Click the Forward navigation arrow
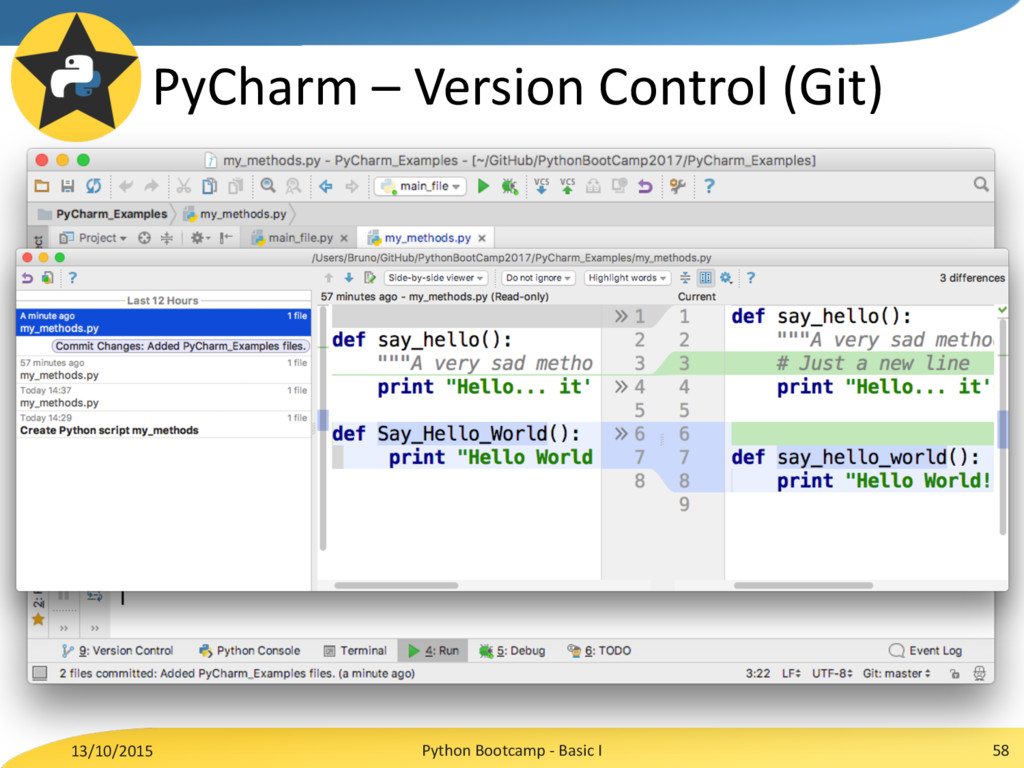Screen dimensions: 1024x768 [x=352, y=187]
